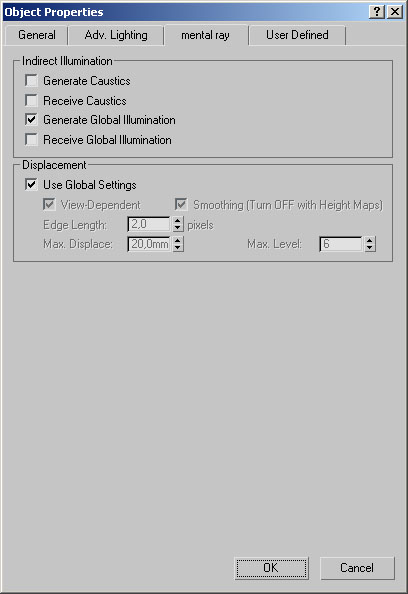Toggle the Smoothing checkbox

pos(181,205)
